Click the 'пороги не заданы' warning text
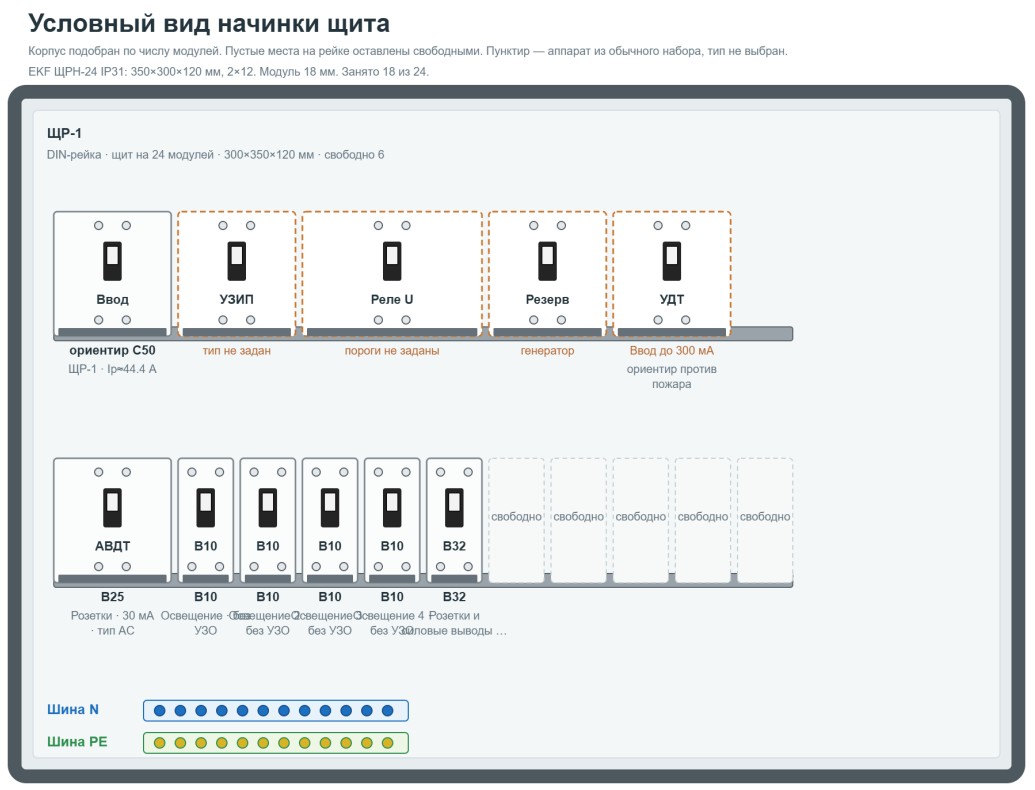Image resolution: width=1035 pixels, height=790 pixels. tap(392, 350)
